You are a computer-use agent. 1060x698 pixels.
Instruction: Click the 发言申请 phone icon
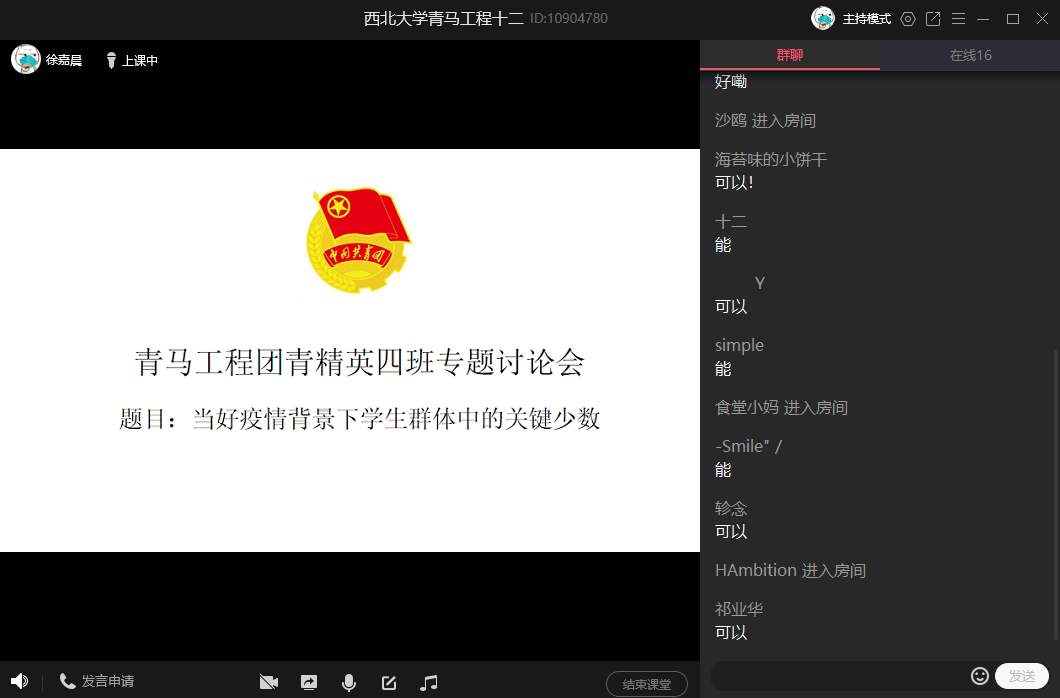pyautogui.click(x=67, y=681)
